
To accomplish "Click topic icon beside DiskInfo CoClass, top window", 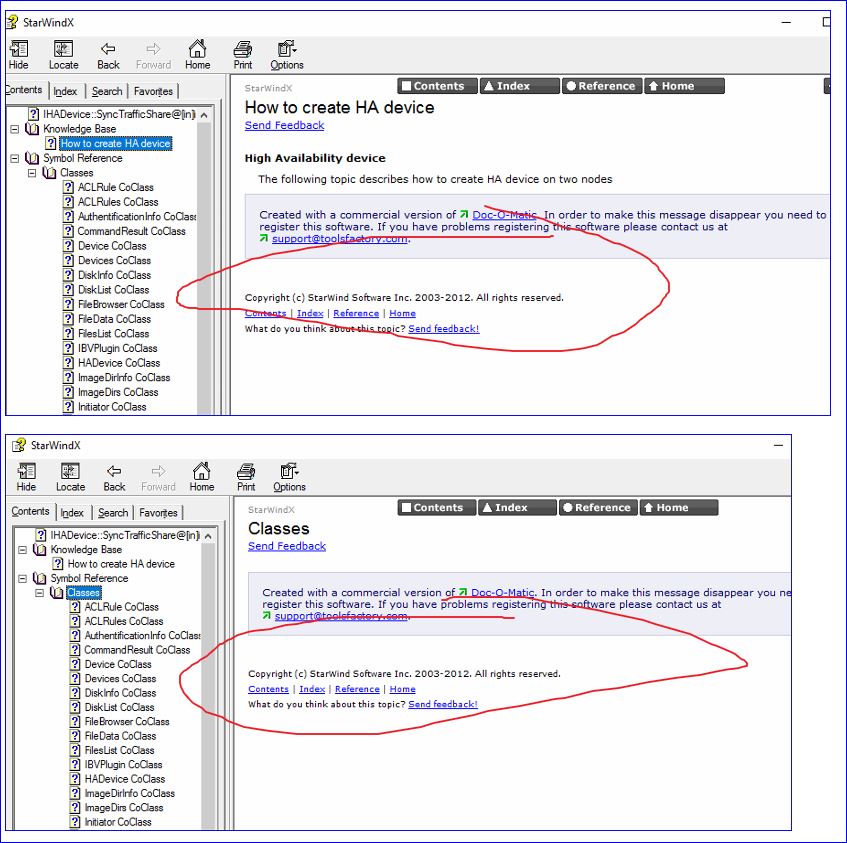I will pyautogui.click(x=68, y=275).
